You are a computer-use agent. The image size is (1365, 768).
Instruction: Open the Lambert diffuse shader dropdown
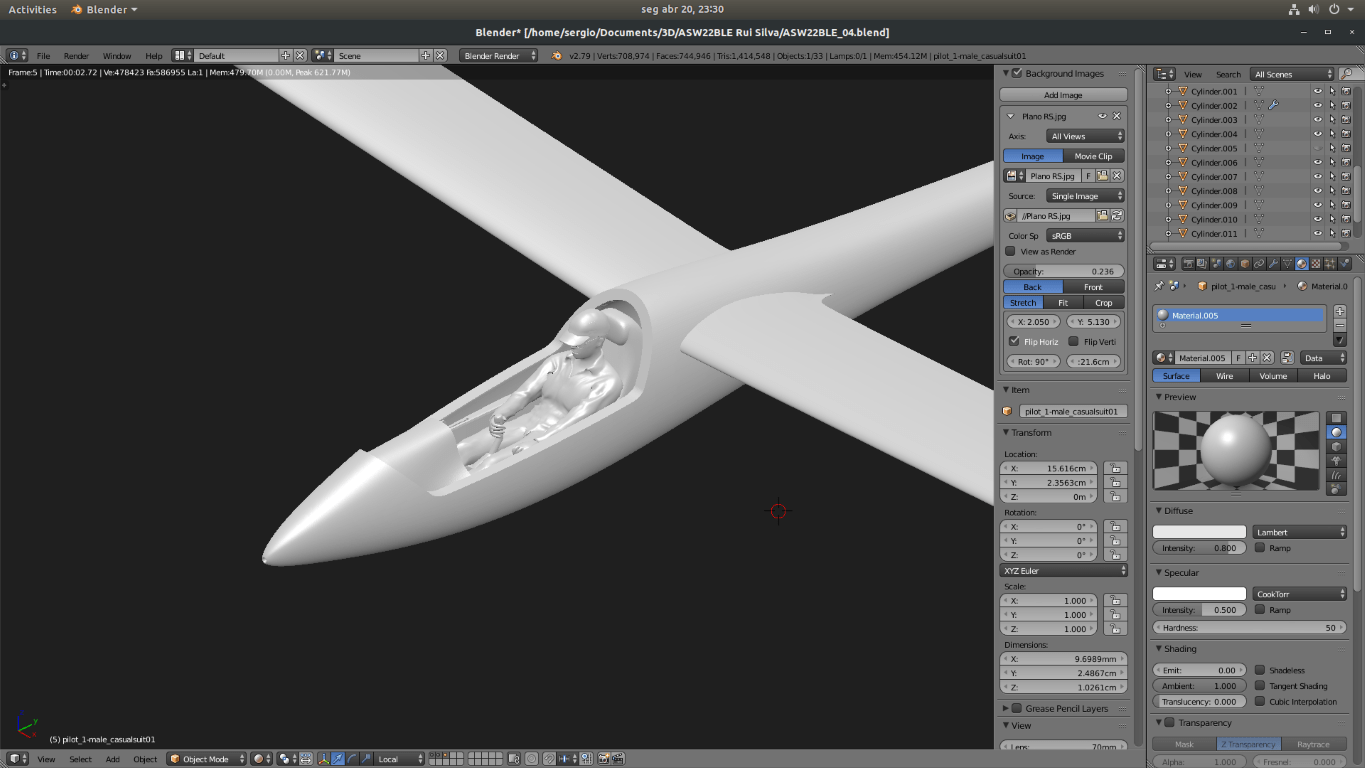[1300, 532]
